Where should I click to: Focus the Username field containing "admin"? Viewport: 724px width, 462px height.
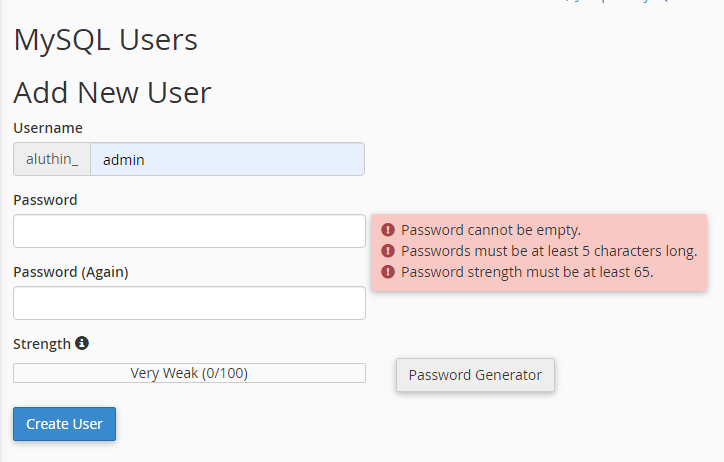[x=227, y=159]
